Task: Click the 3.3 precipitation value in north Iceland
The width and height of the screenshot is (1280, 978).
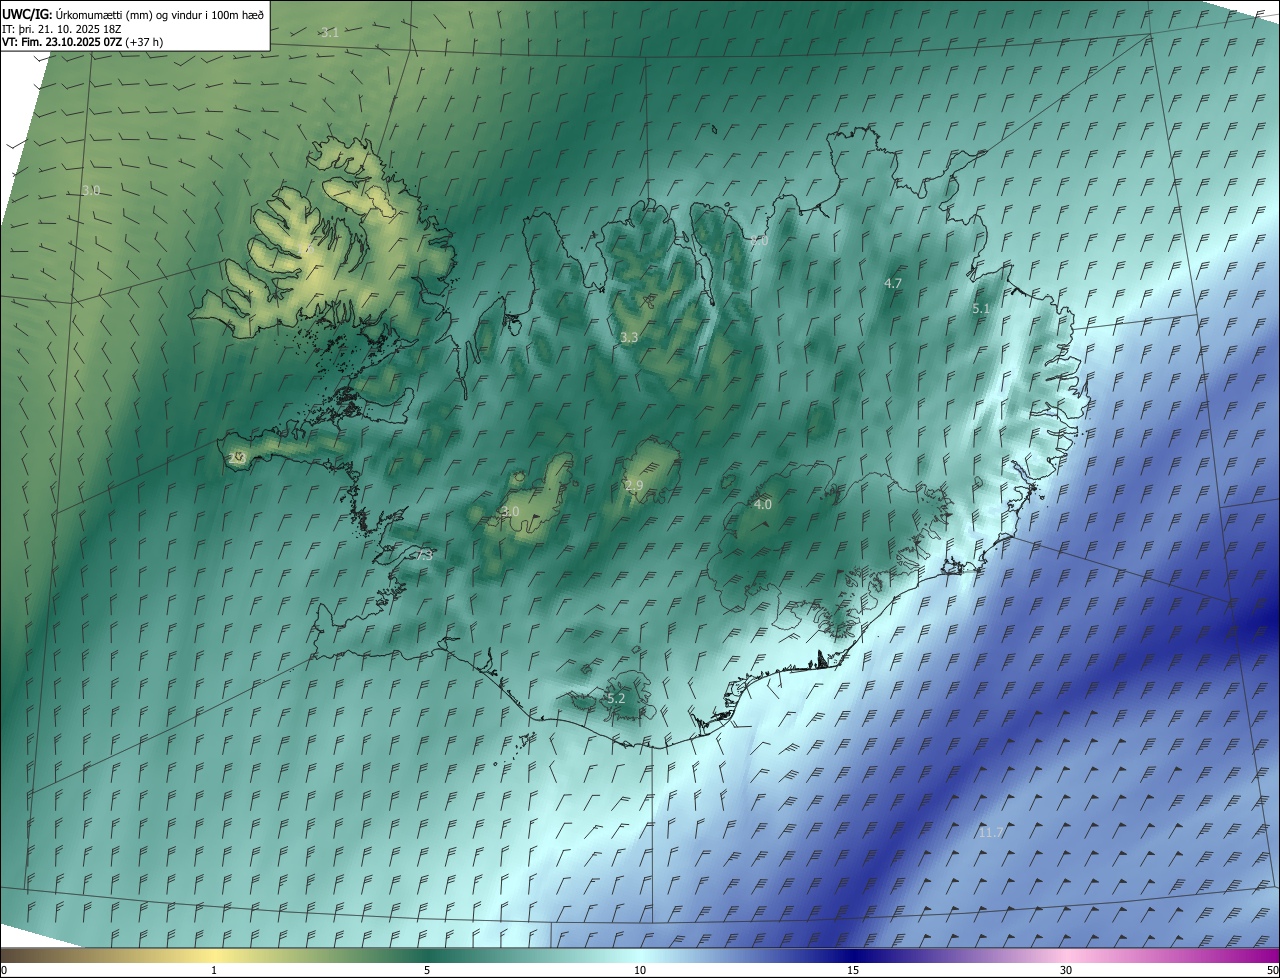Action: click(629, 338)
